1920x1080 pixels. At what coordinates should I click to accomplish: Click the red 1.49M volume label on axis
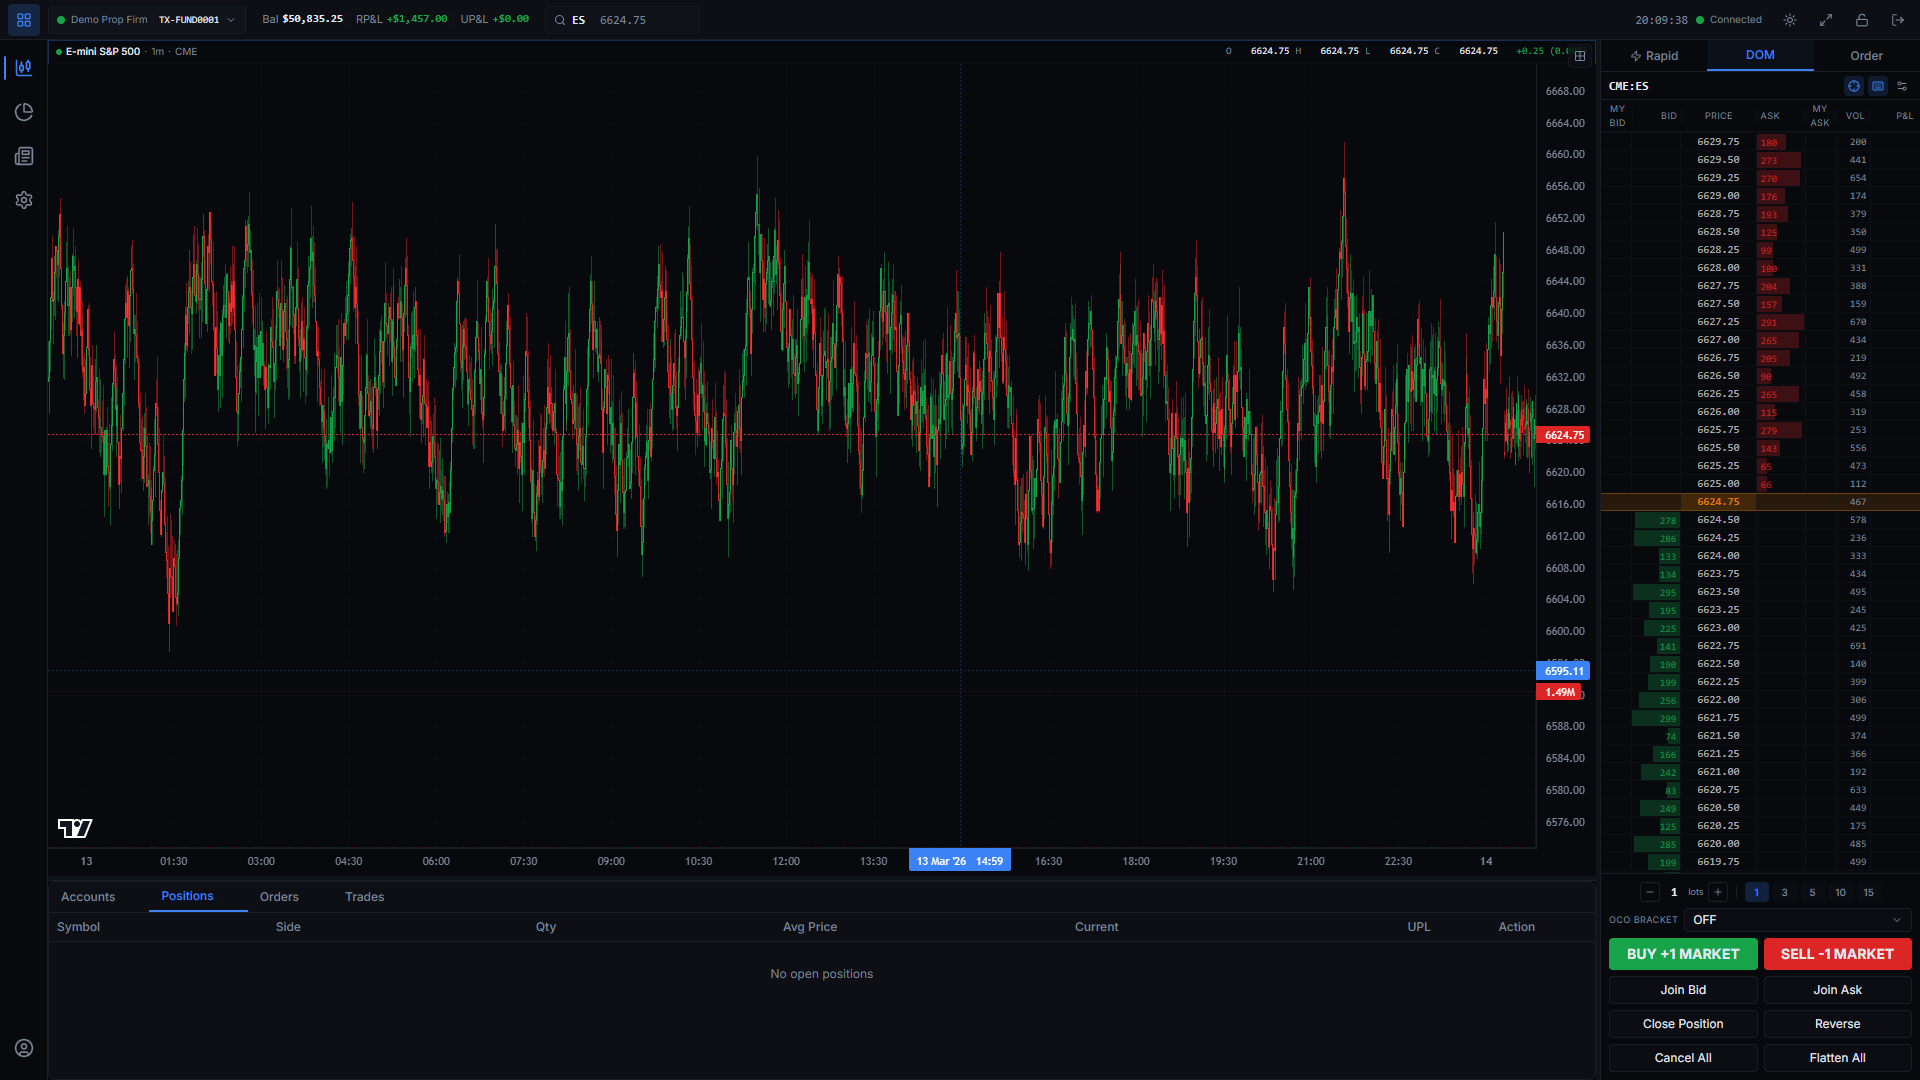tap(1560, 692)
